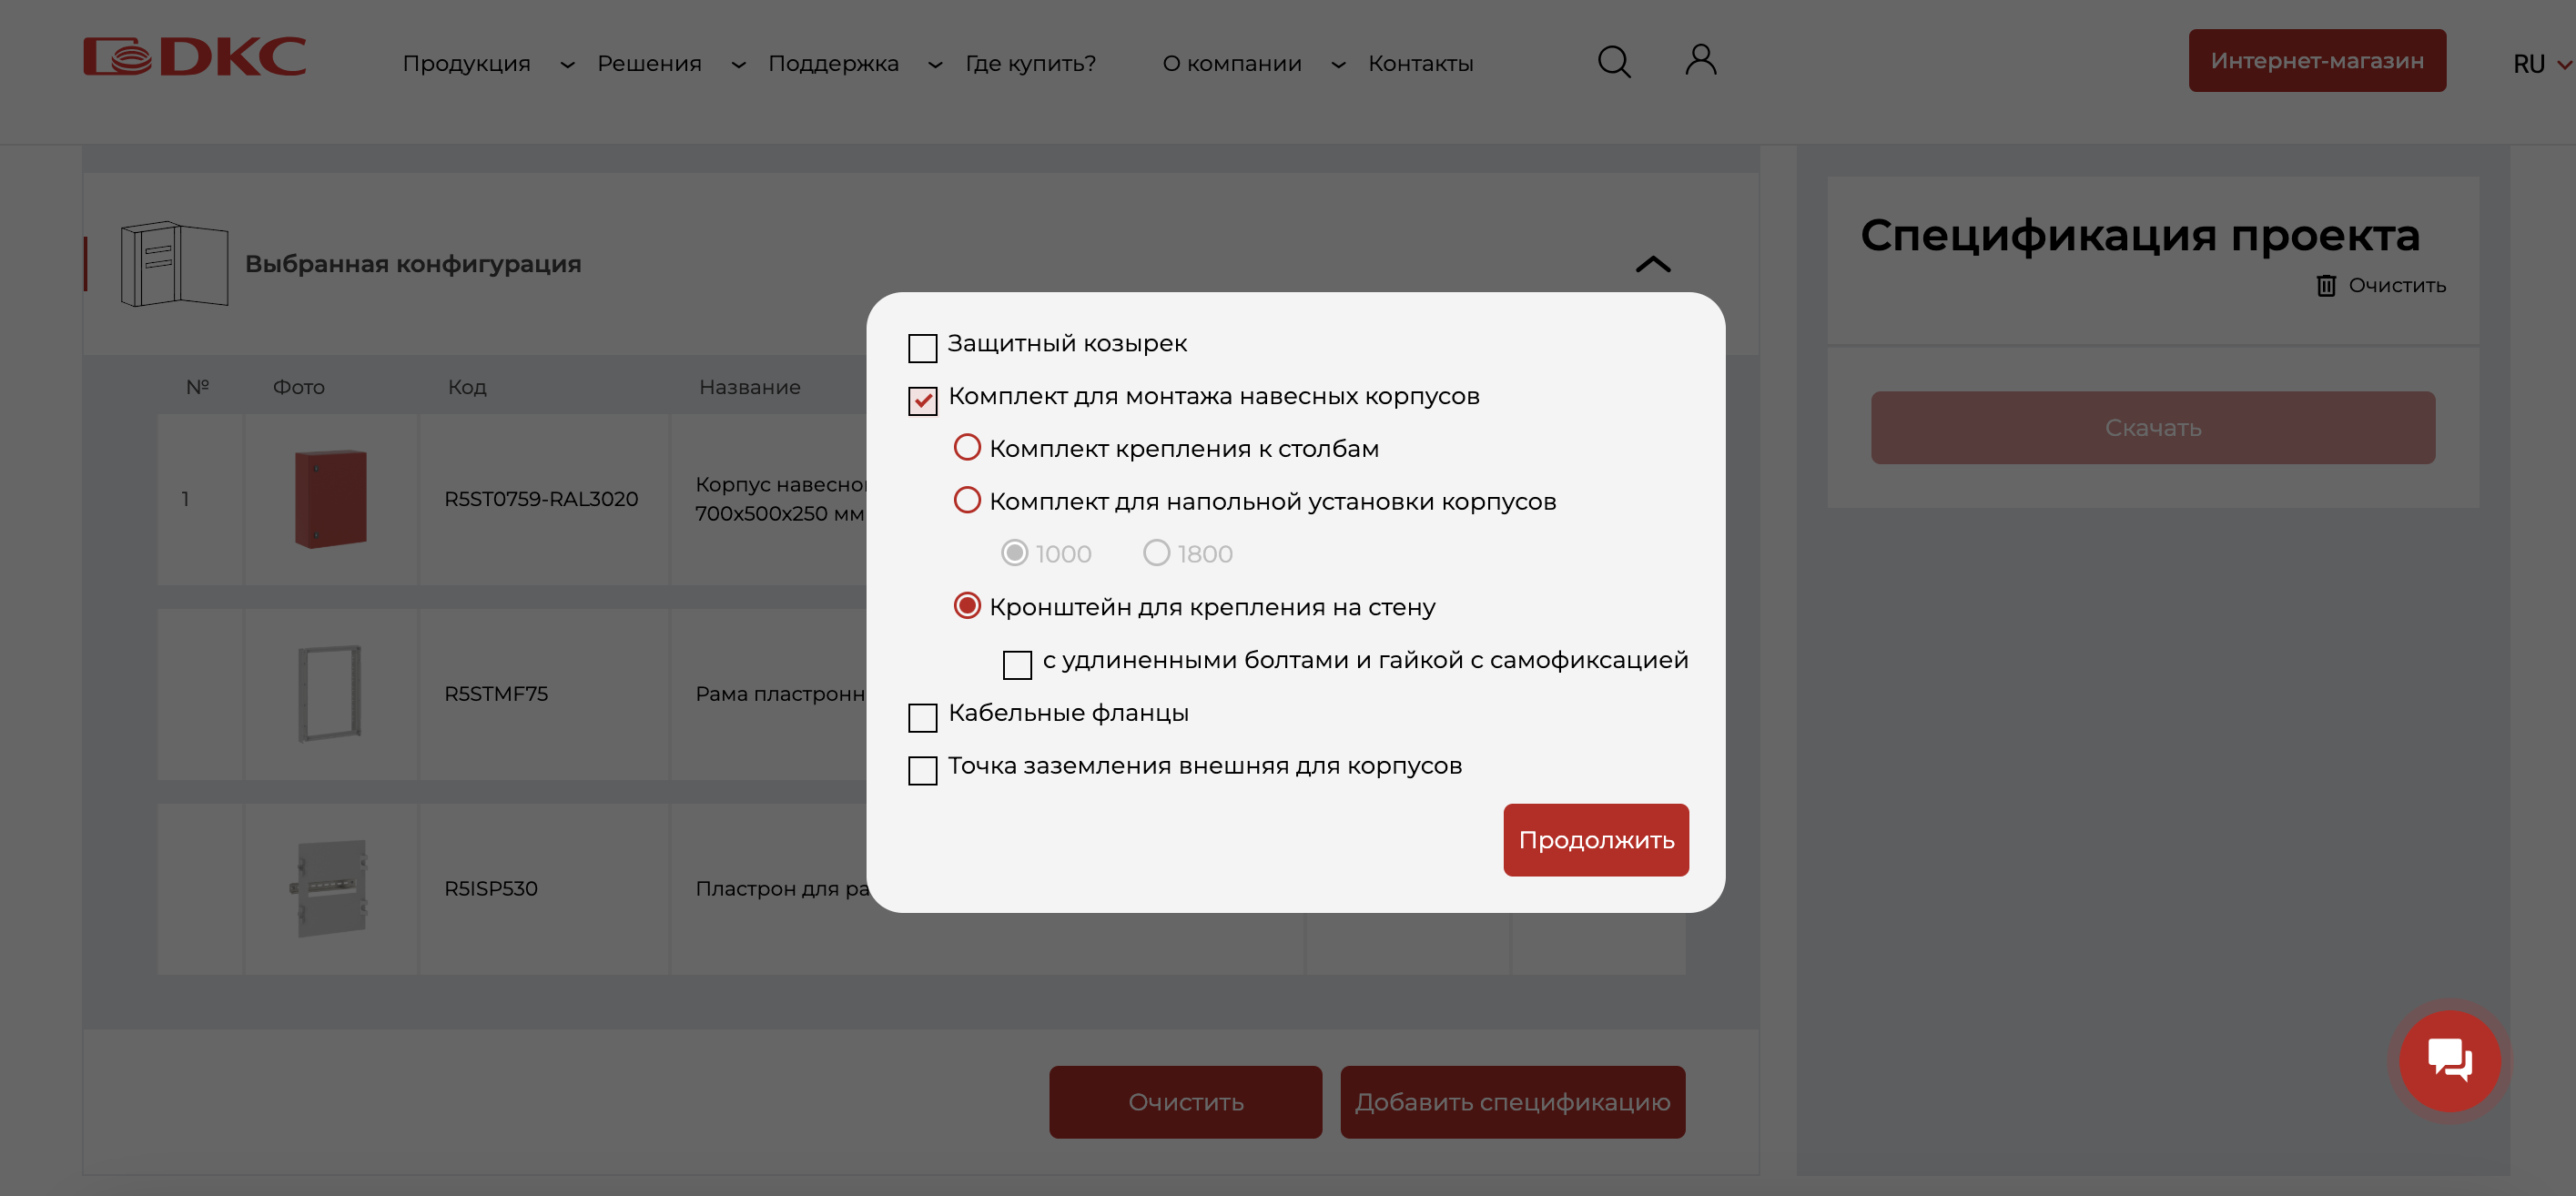
Task: Open the user account profile icon
Action: [x=1700, y=60]
